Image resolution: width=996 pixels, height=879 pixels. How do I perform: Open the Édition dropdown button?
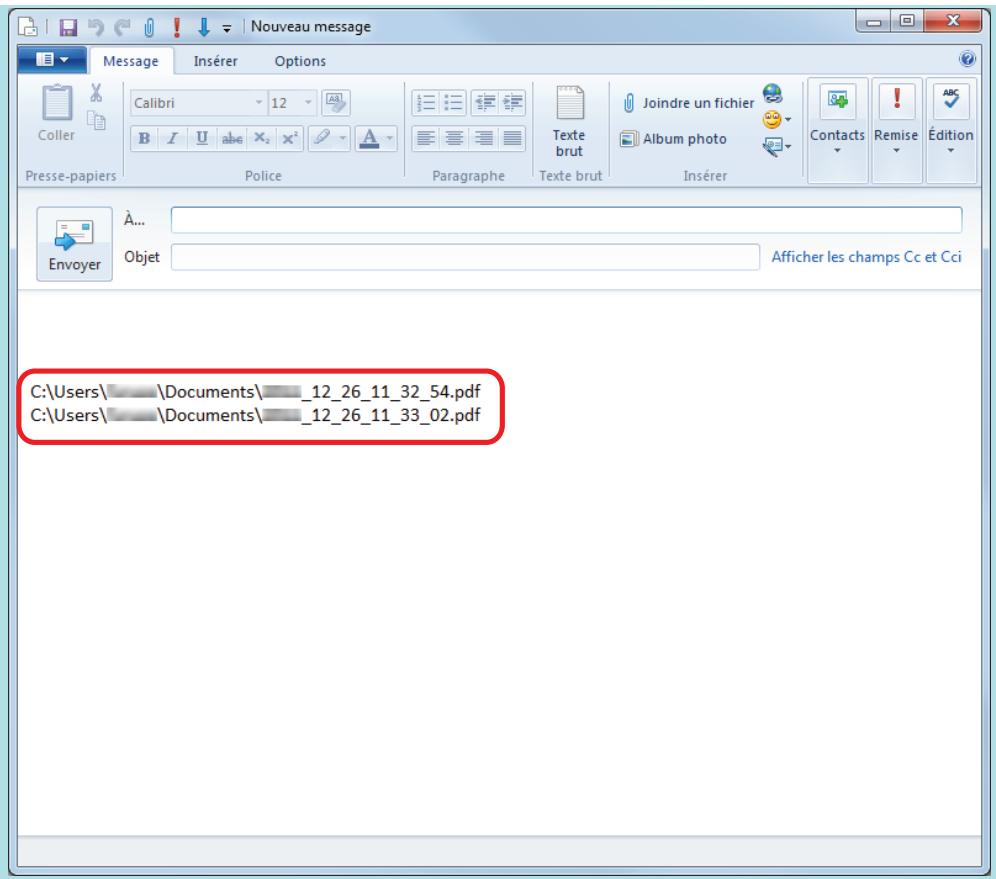[951, 131]
